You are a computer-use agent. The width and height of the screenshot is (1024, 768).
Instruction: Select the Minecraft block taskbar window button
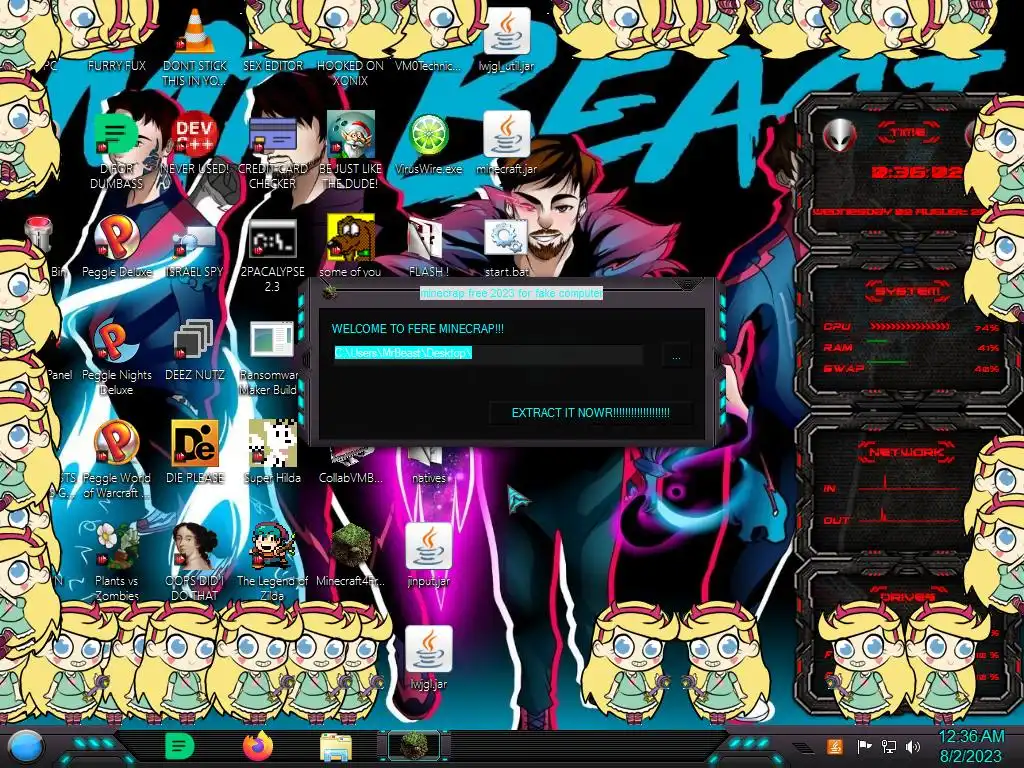[x=414, y=746]
